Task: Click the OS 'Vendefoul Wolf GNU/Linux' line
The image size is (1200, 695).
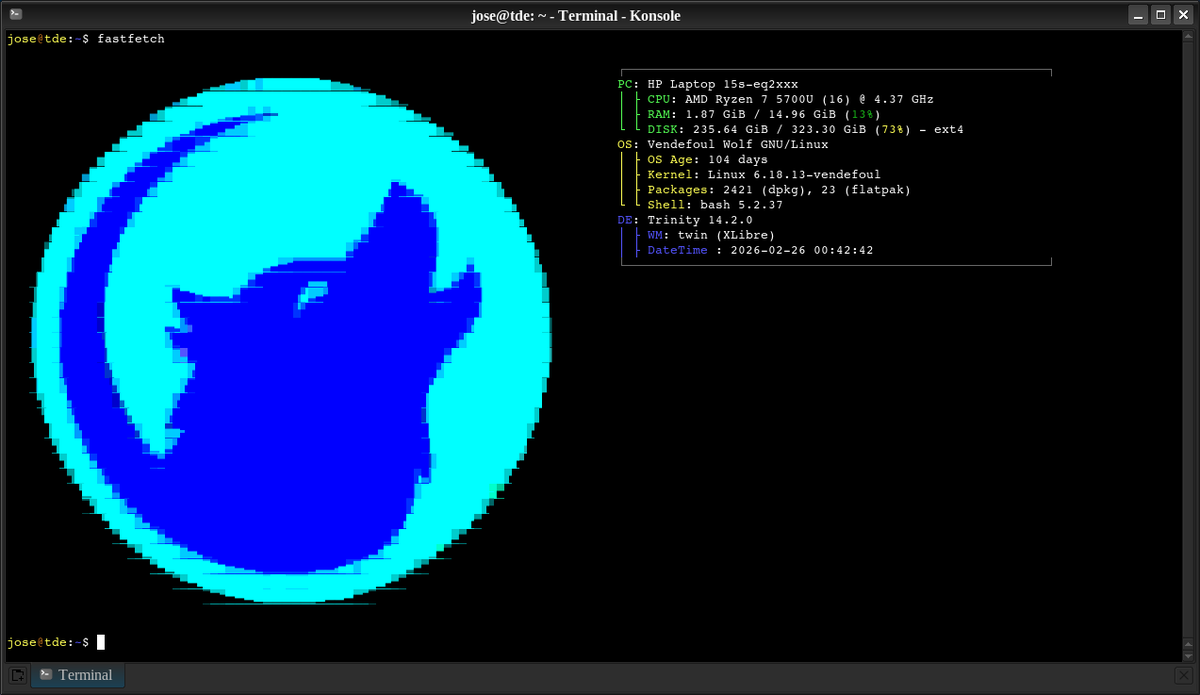Action: [x=723, y=145]
